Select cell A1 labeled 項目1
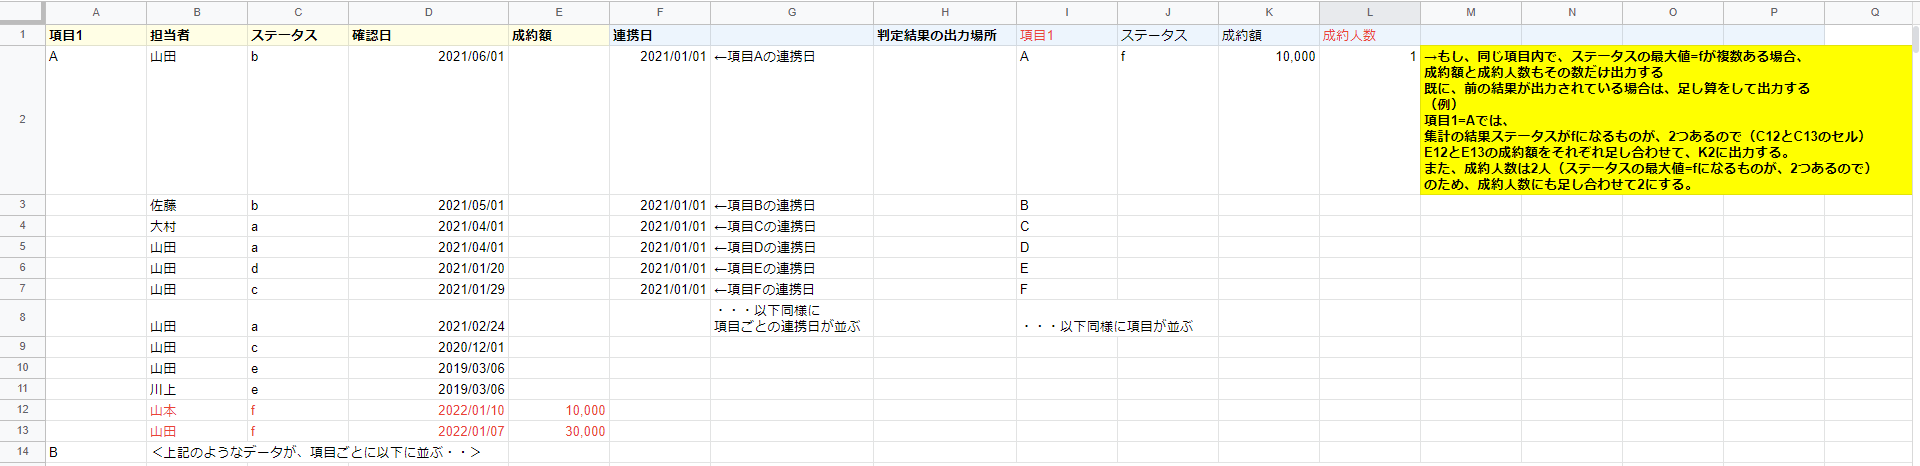The image size is (1920, 466). tap(96, 35)
